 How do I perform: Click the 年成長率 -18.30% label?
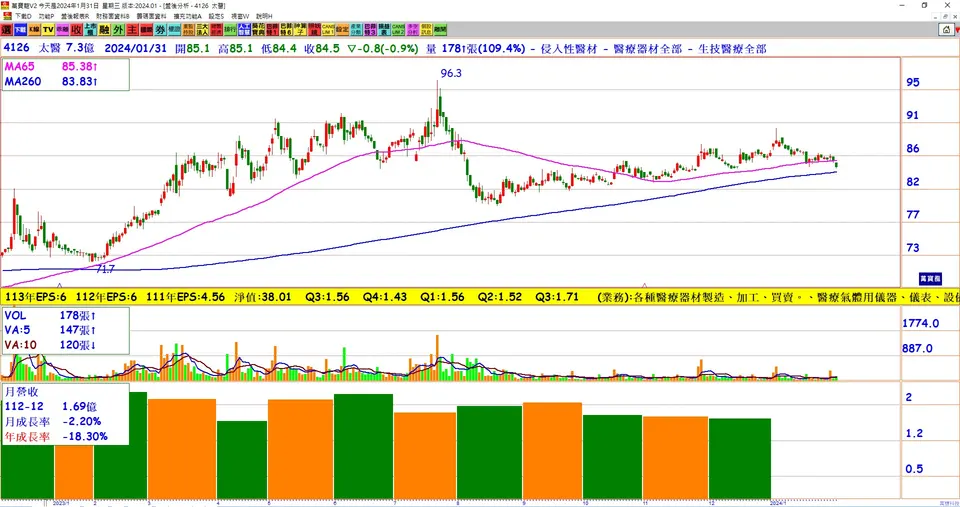tap(56, 437)
